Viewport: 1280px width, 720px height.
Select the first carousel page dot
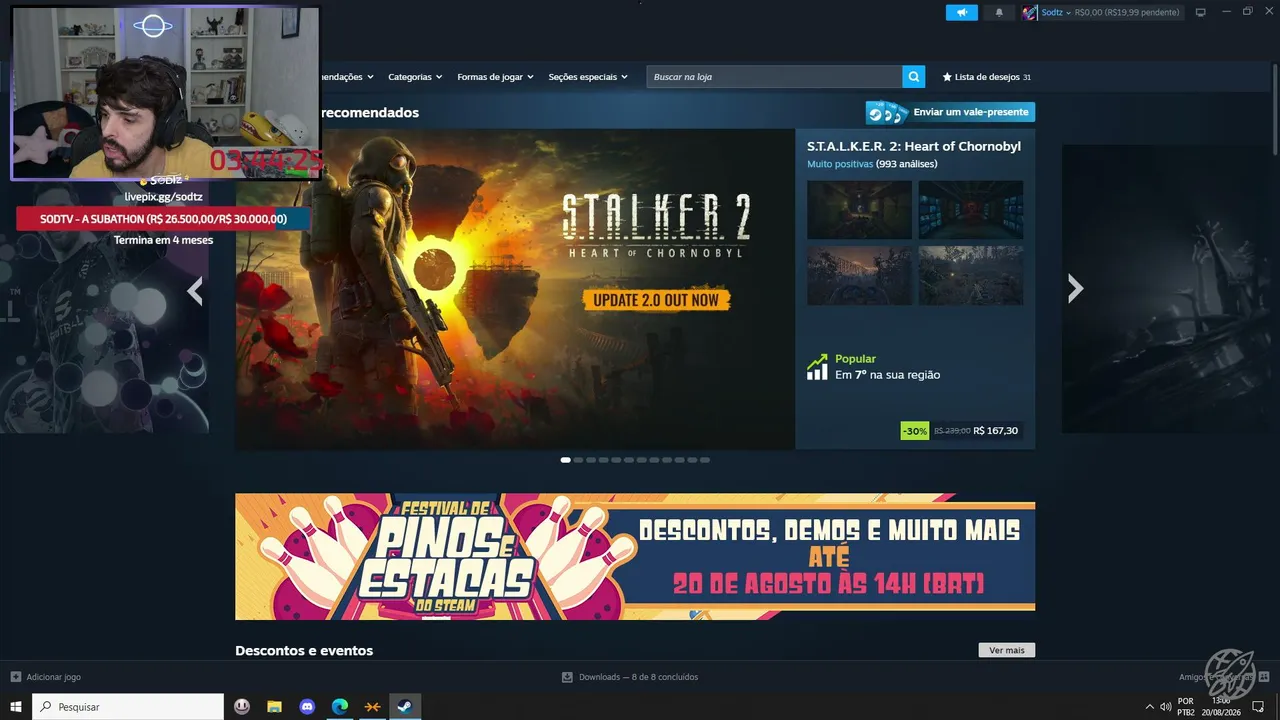click(x=566, y=460)
